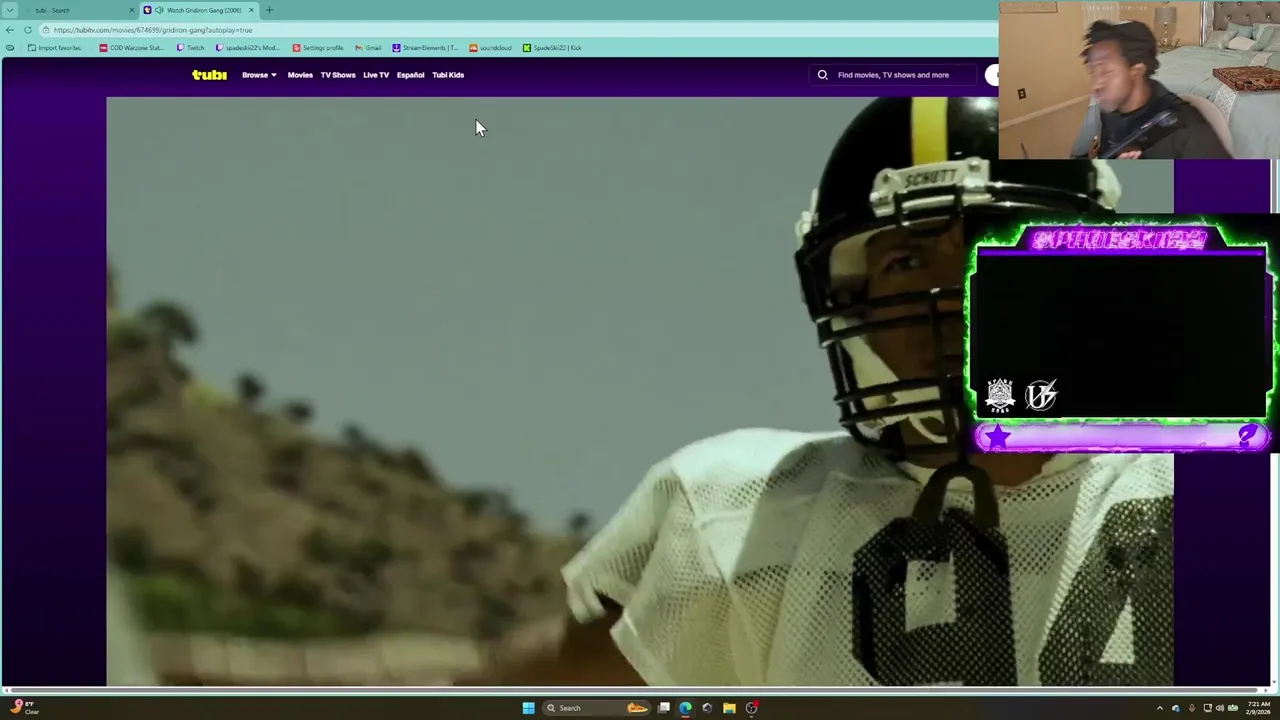Open the Settings profile bookmark
The width and height of the screenshot is (1280, 720).
[318, 48]
